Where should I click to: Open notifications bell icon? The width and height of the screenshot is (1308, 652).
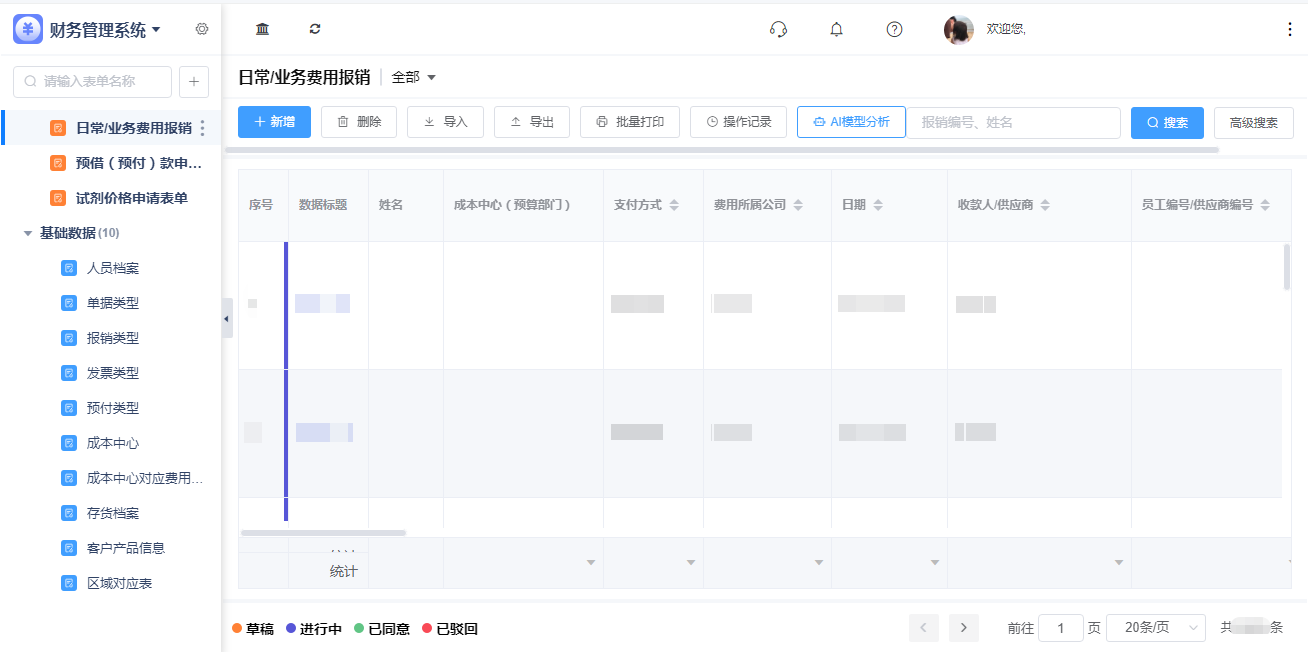[837, 29]
